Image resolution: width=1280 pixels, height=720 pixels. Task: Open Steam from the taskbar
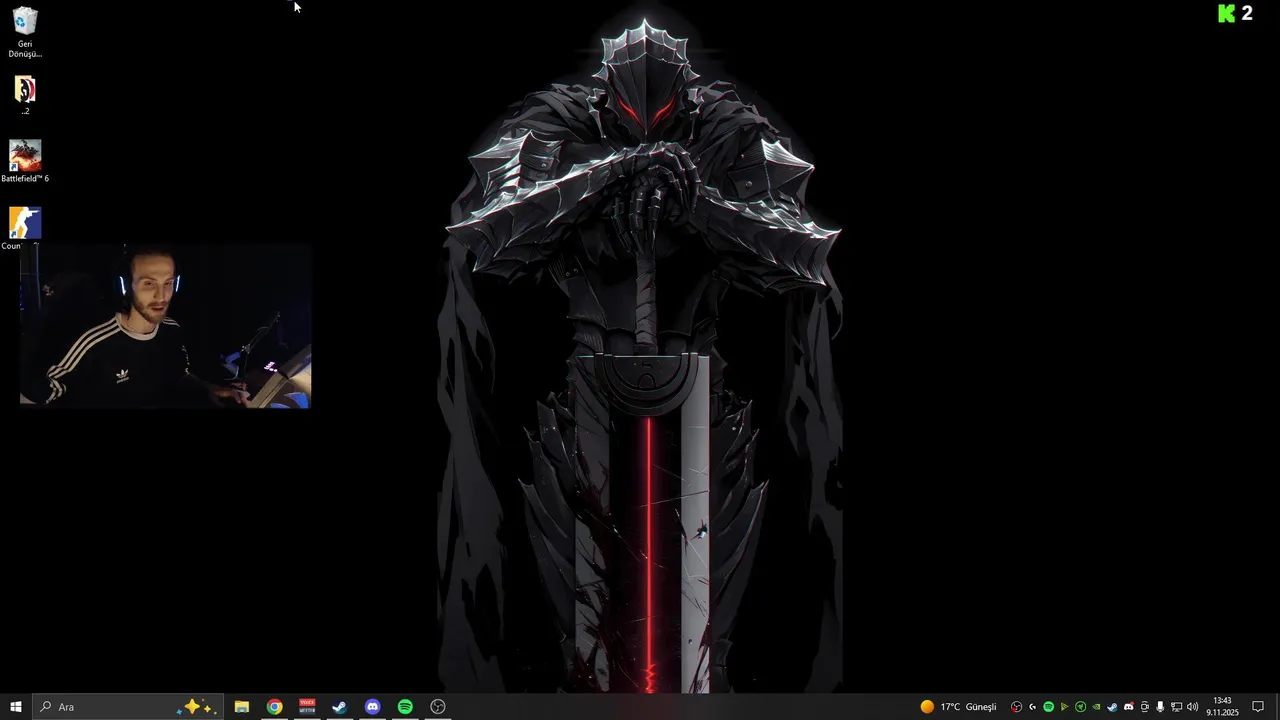point(340,707)
